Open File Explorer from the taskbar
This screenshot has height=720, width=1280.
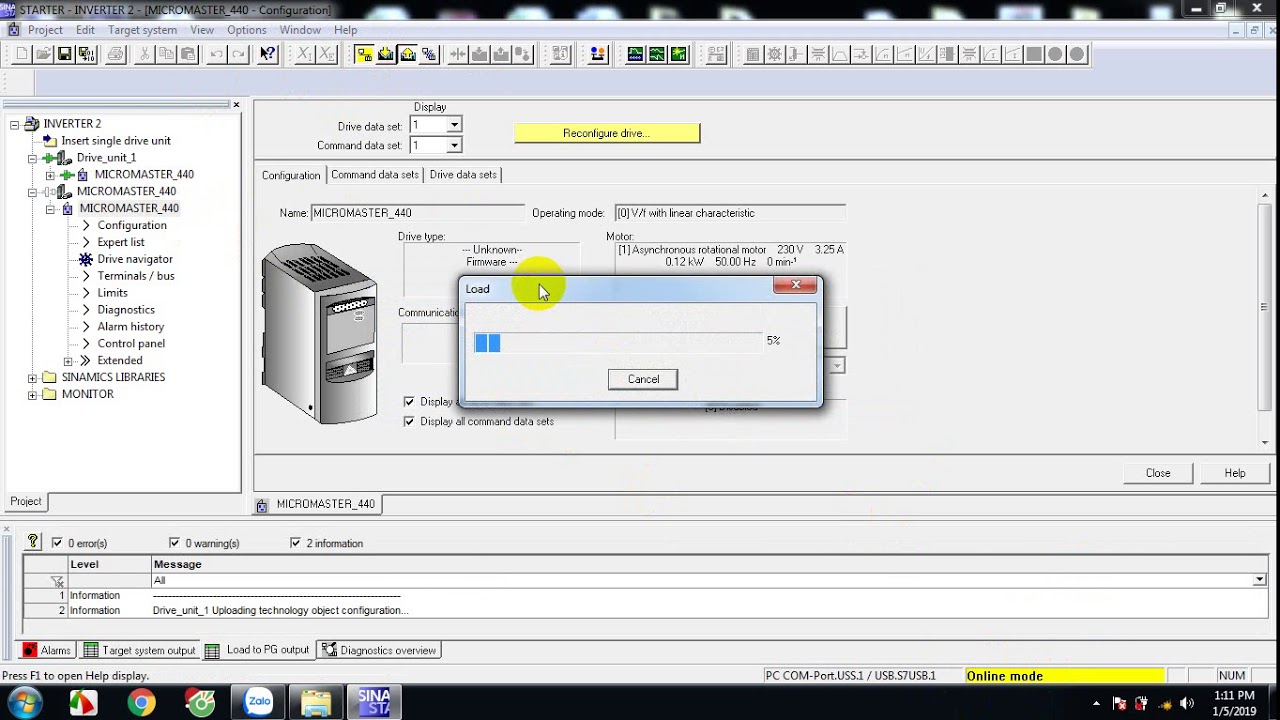(x=316, y=702)
